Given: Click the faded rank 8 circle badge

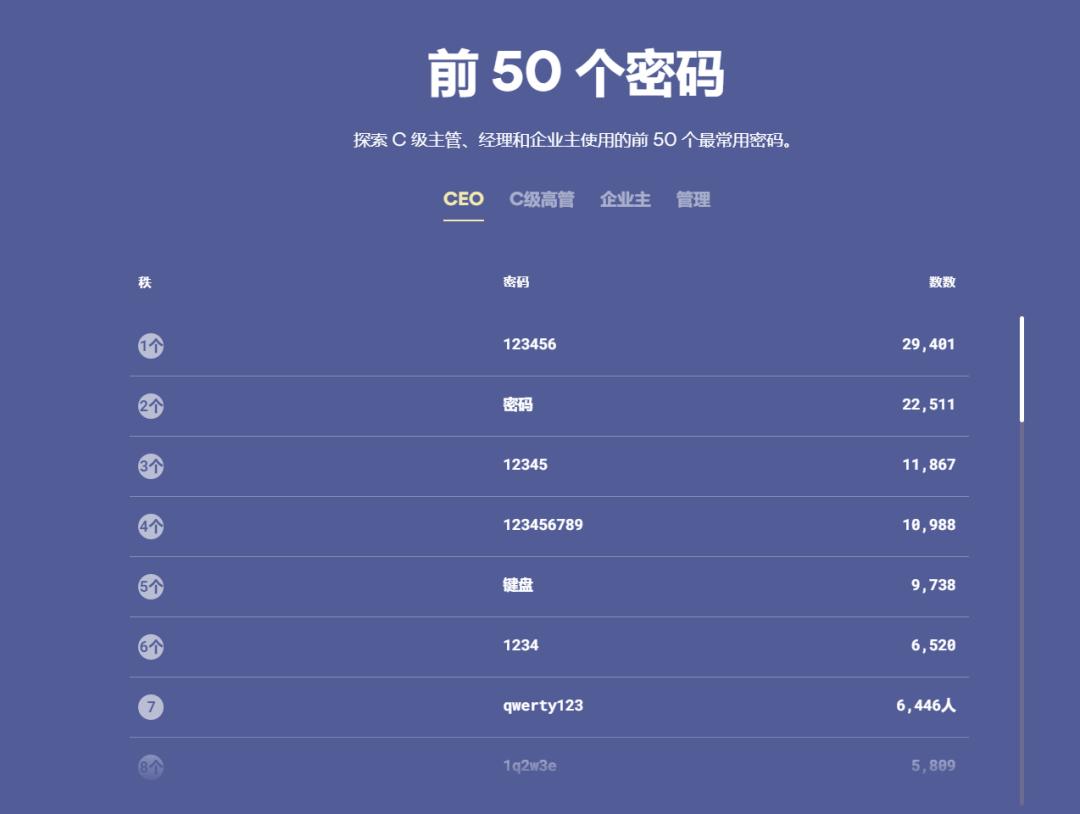Looking at the screenshot, I should pyautogui.click(x=150, y=766).
